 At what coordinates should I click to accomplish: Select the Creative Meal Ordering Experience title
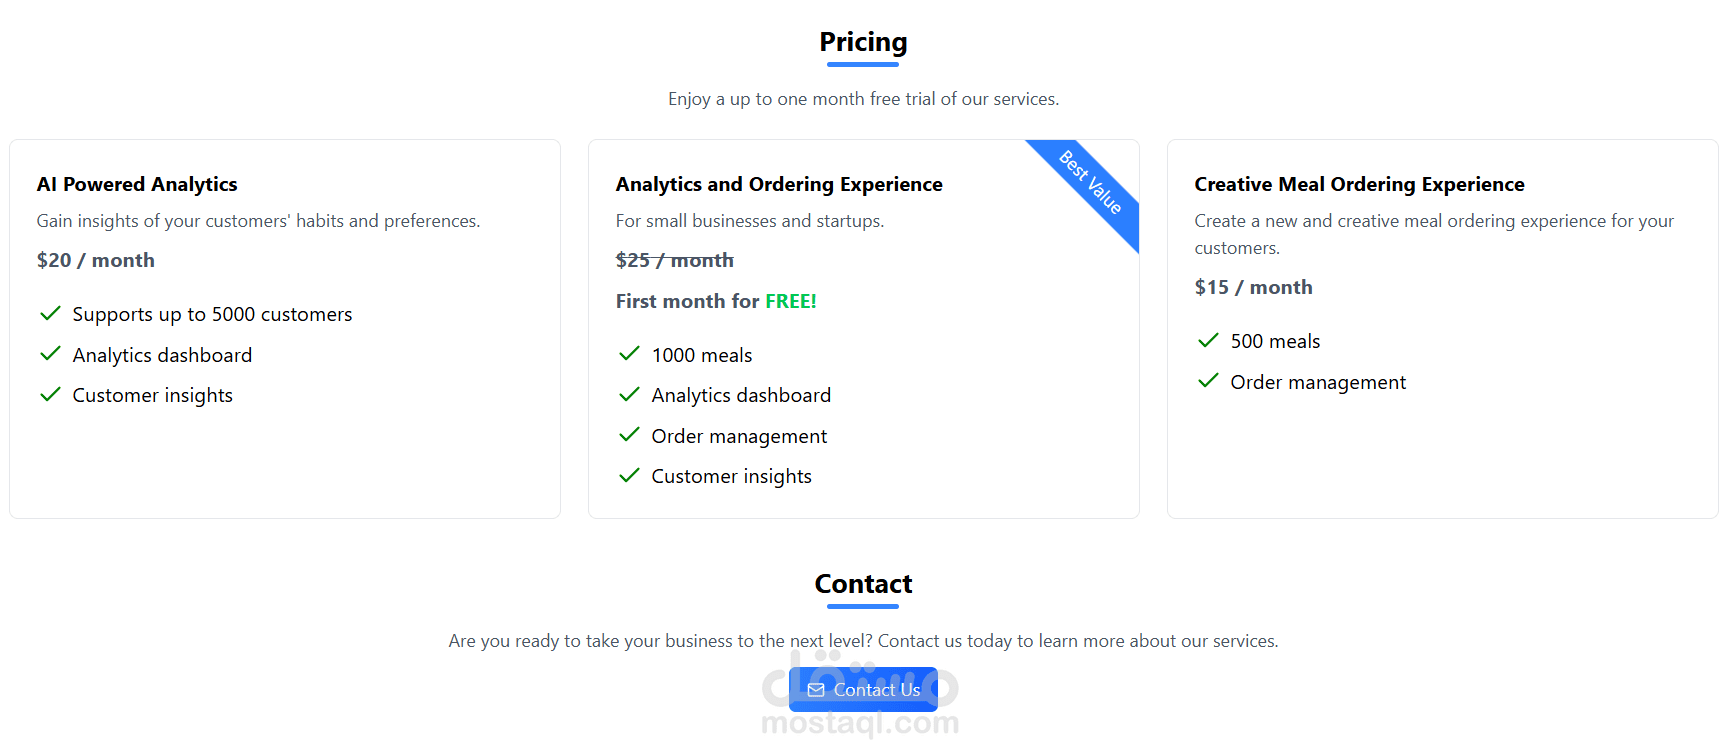1359,184
